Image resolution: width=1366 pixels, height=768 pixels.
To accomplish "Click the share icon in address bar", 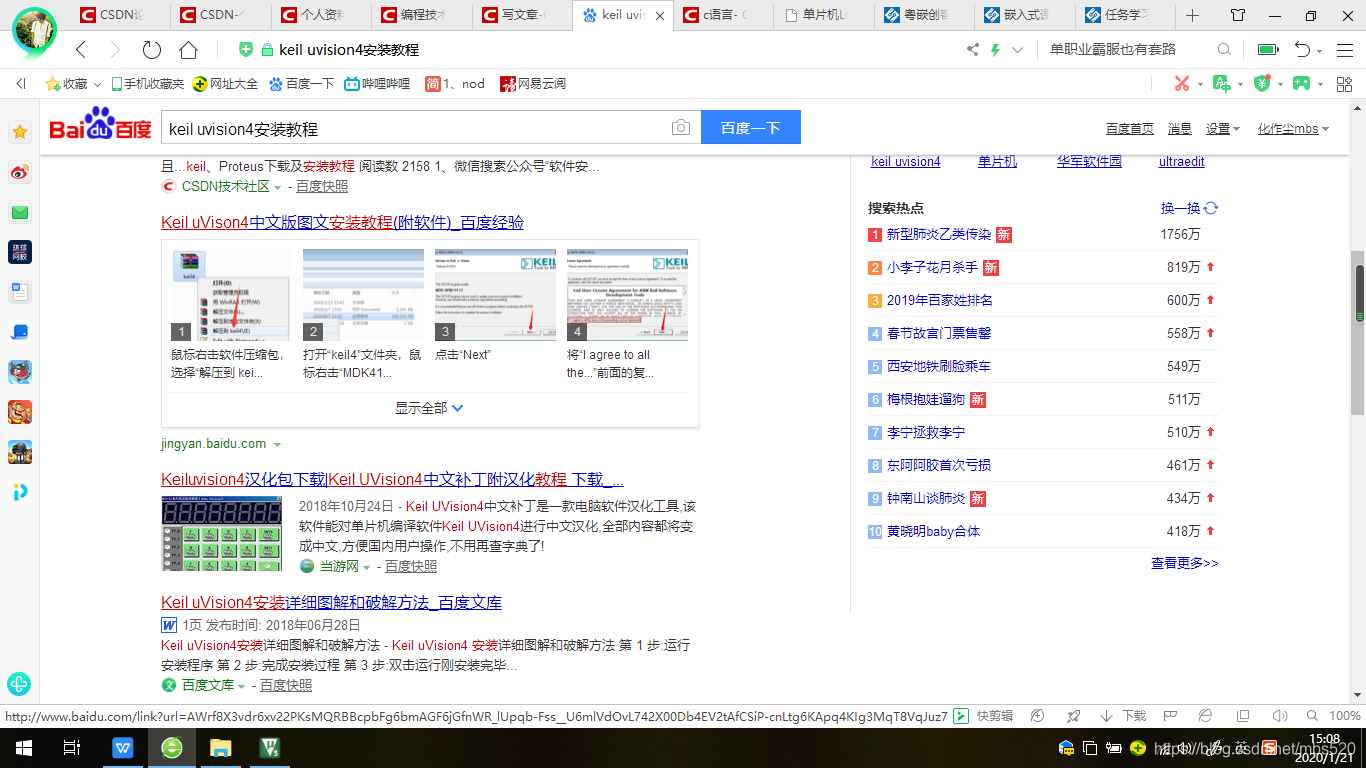I will pyautogui.click(x=973, y=50).
